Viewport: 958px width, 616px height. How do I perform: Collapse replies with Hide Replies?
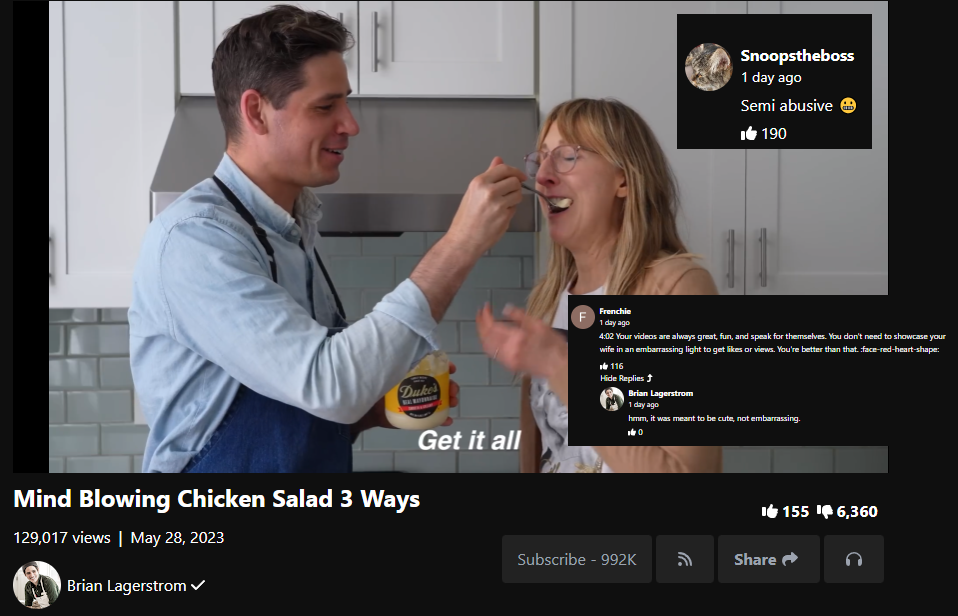pos(626,378)
